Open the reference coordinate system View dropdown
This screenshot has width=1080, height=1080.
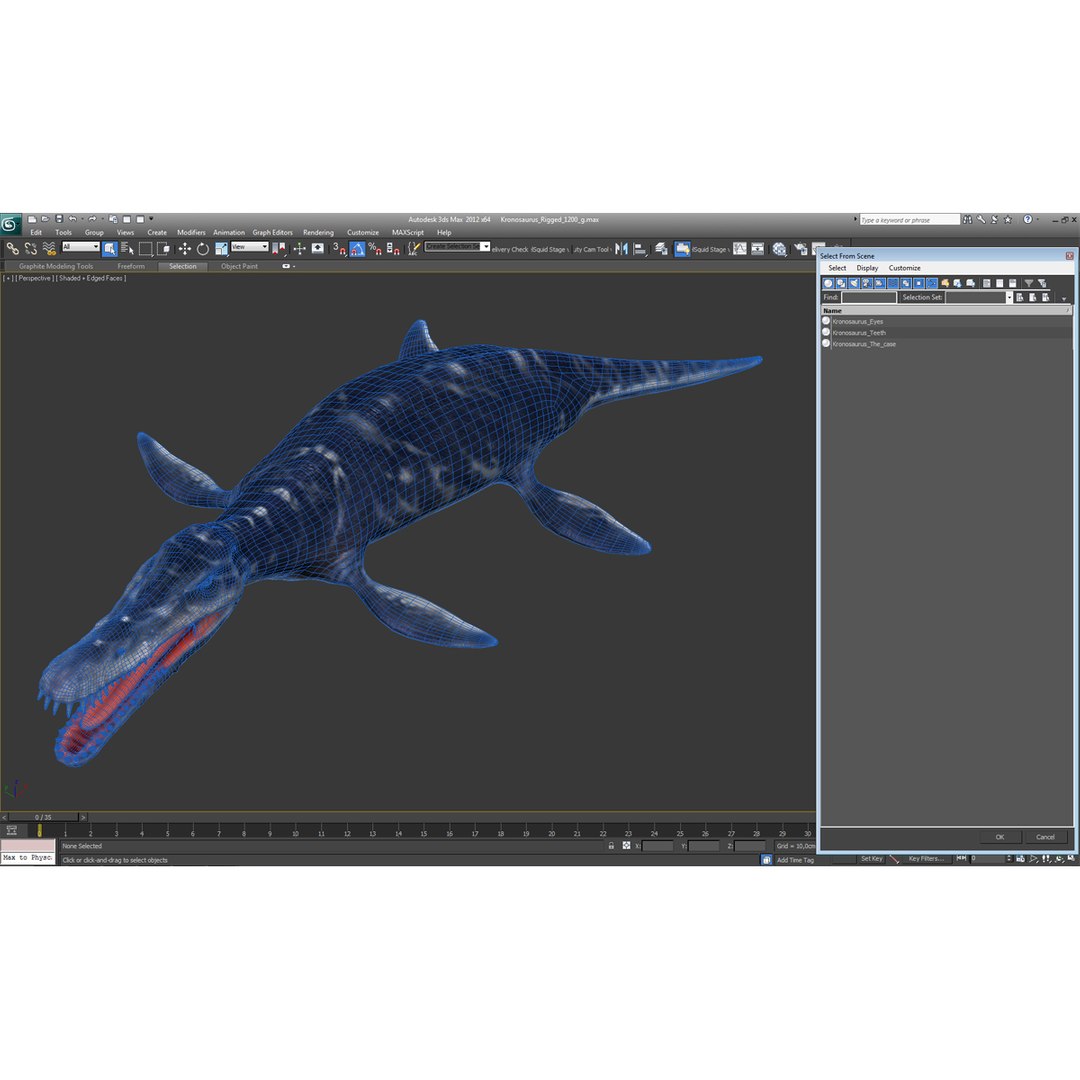click(249, 247)
